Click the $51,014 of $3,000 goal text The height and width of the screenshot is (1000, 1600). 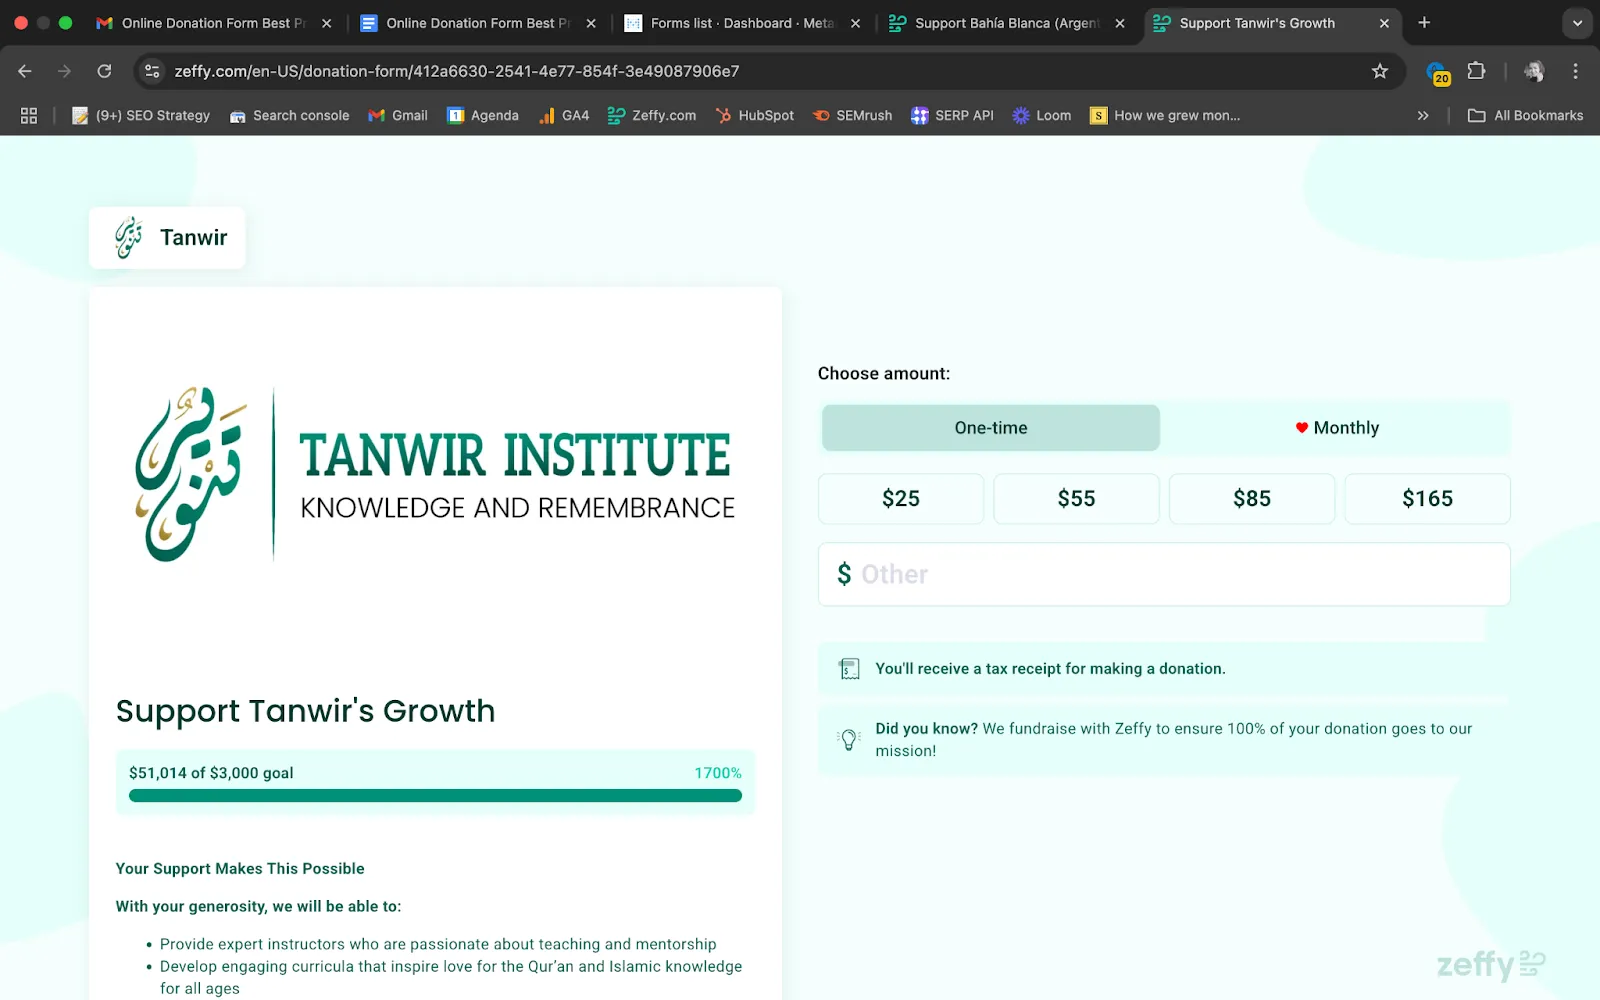(x=211, y=773)
